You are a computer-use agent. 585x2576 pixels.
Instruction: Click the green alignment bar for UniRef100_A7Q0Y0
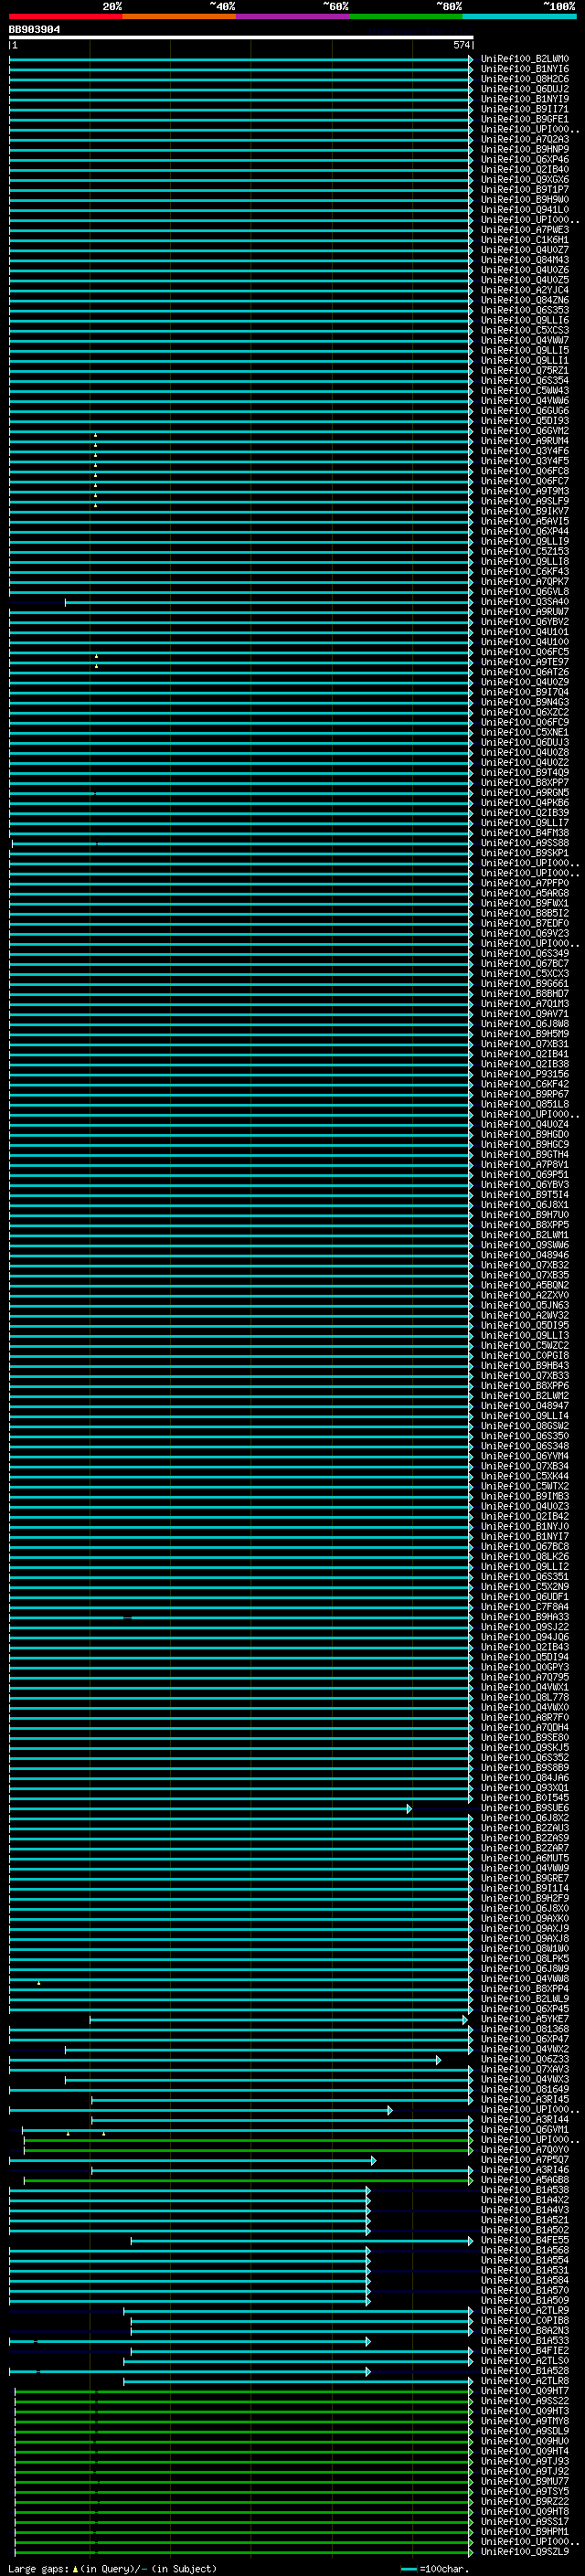248,2150
